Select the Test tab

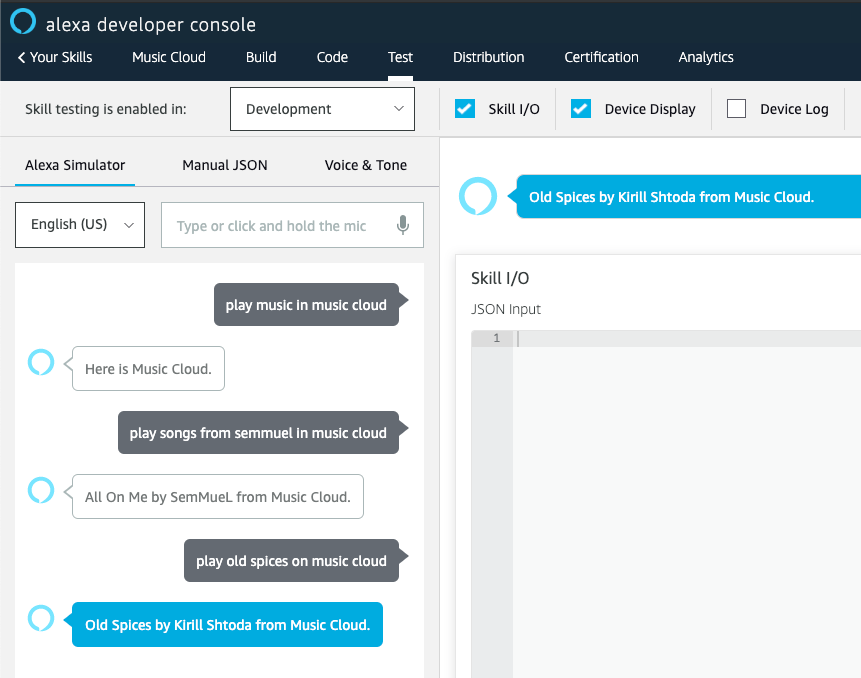coord(400,57)
